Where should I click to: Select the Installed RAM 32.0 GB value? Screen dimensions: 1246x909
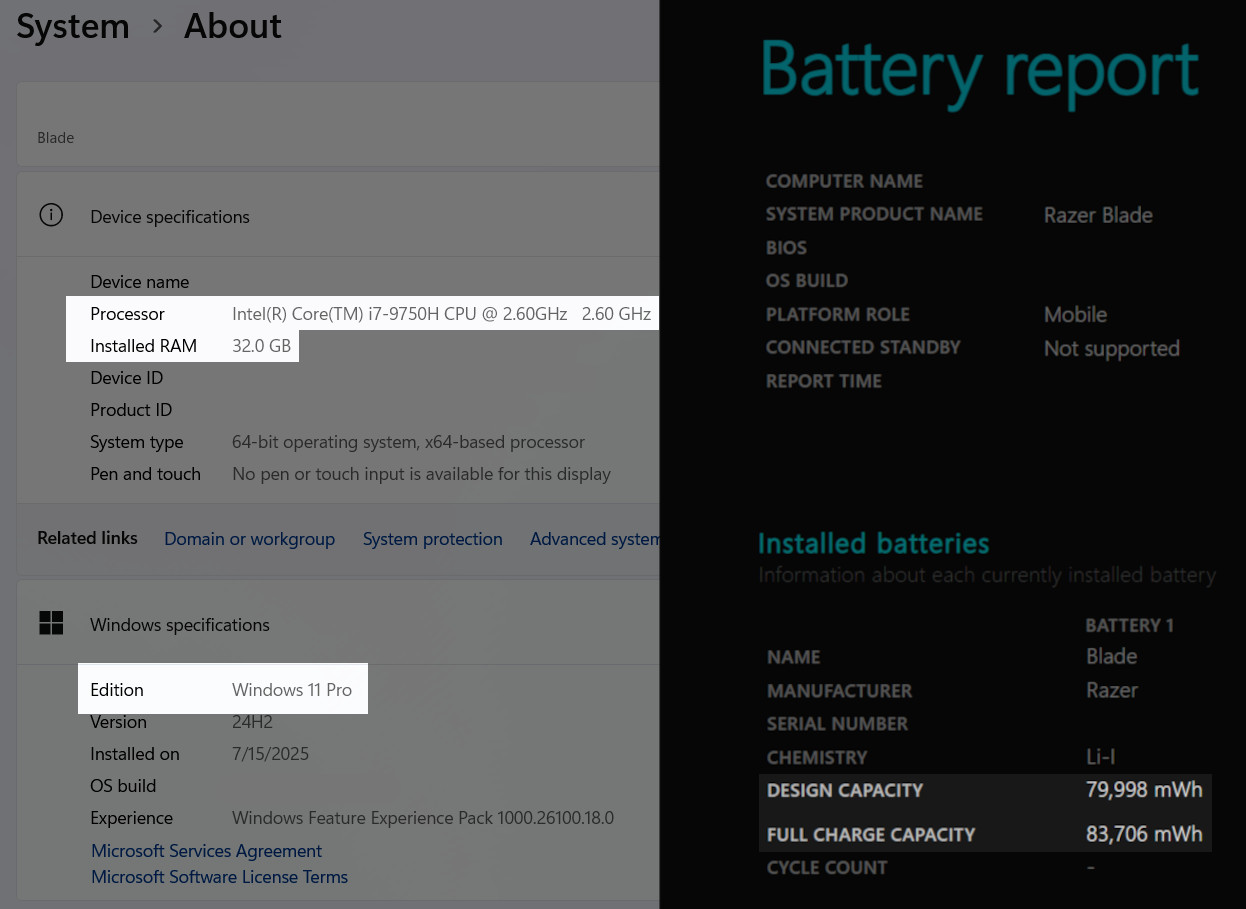tap(260, 346)
